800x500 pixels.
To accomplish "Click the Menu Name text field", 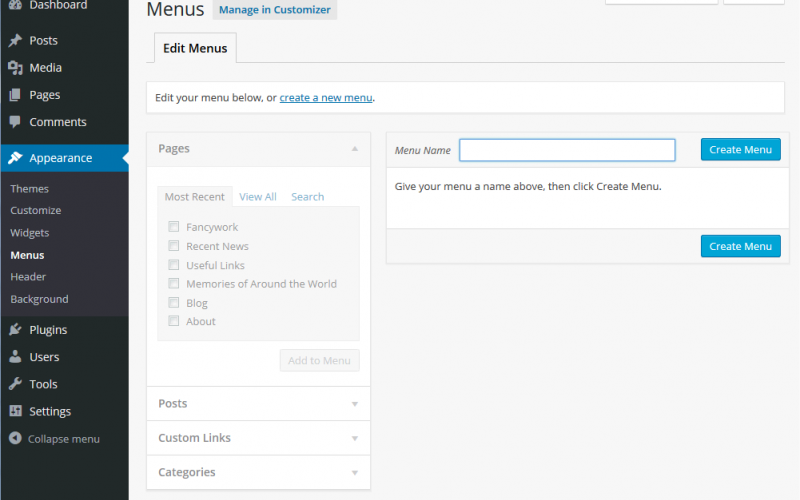I will (x=567, y=150).
